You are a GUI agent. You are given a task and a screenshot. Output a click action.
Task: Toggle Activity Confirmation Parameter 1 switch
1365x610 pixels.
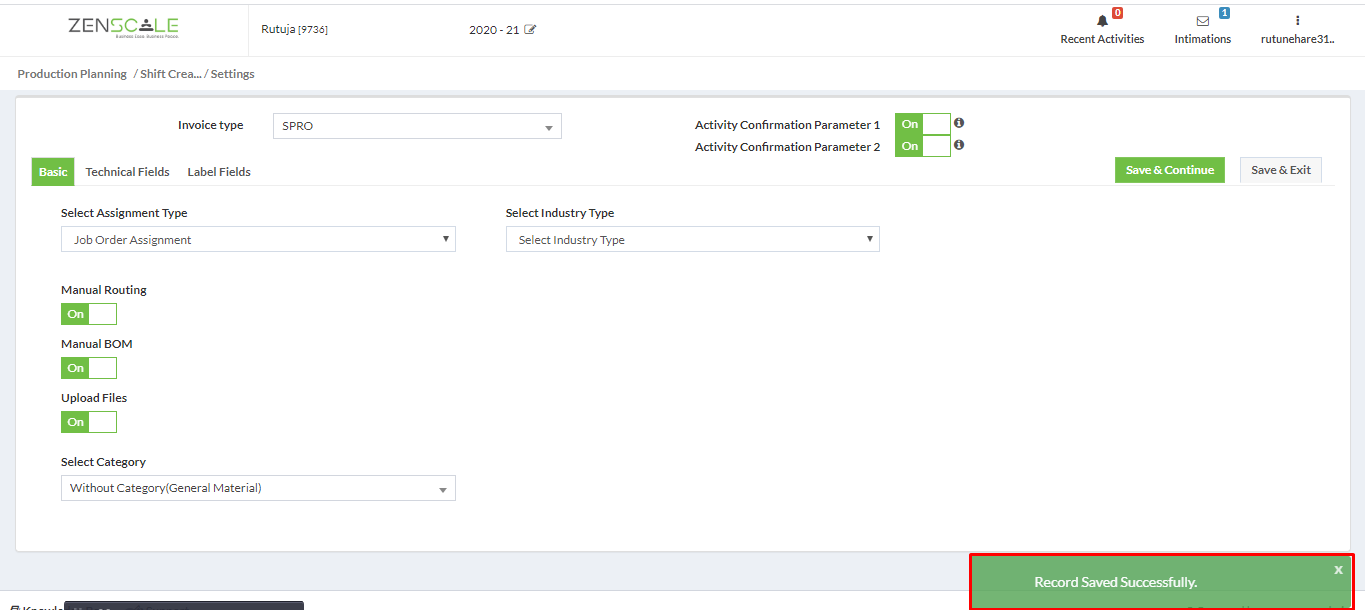pos(923,124)
